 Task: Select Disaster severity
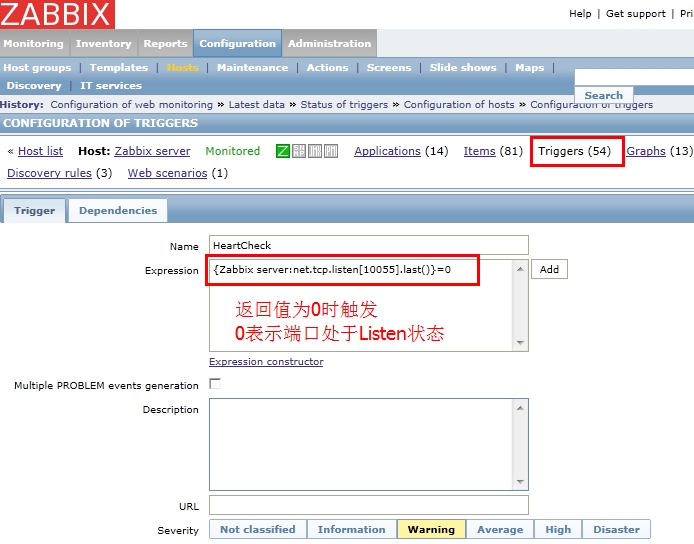(617, 529)
